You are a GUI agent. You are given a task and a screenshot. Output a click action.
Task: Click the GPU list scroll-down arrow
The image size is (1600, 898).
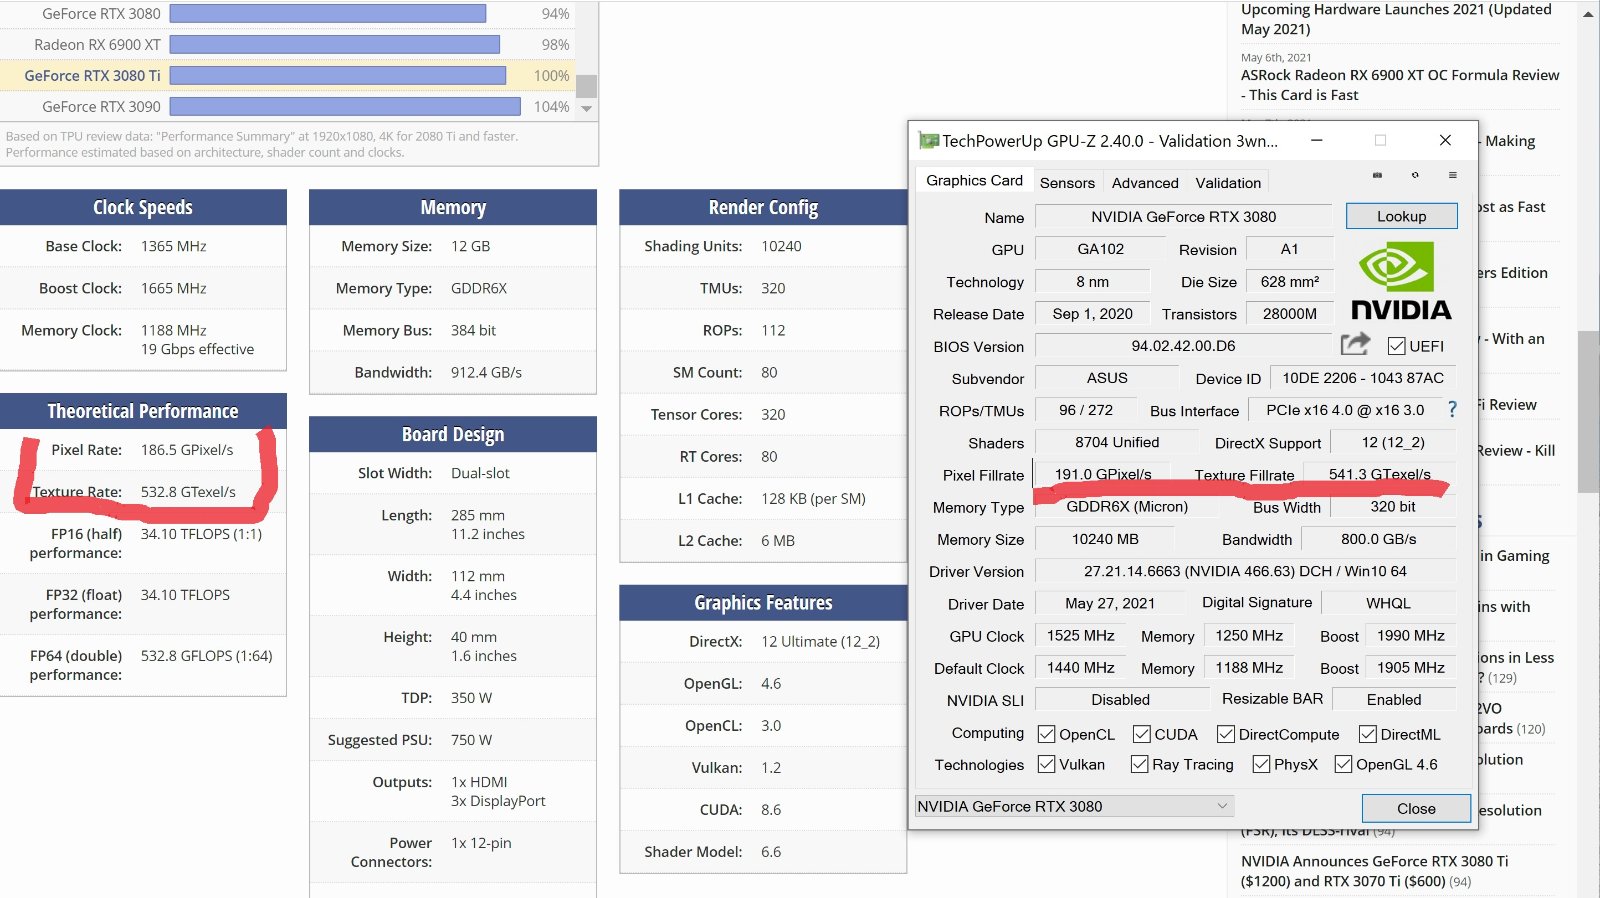(x=587, y=108)
